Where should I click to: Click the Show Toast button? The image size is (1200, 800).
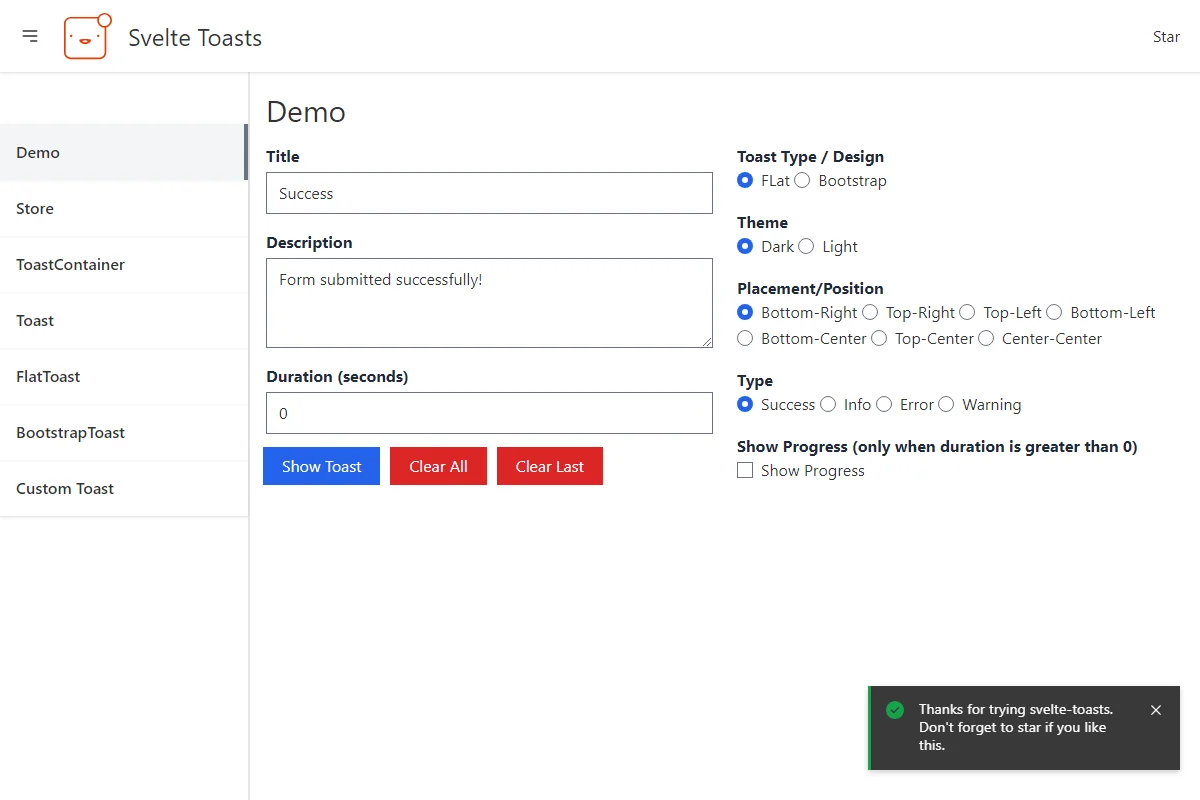tap(321, 466)
